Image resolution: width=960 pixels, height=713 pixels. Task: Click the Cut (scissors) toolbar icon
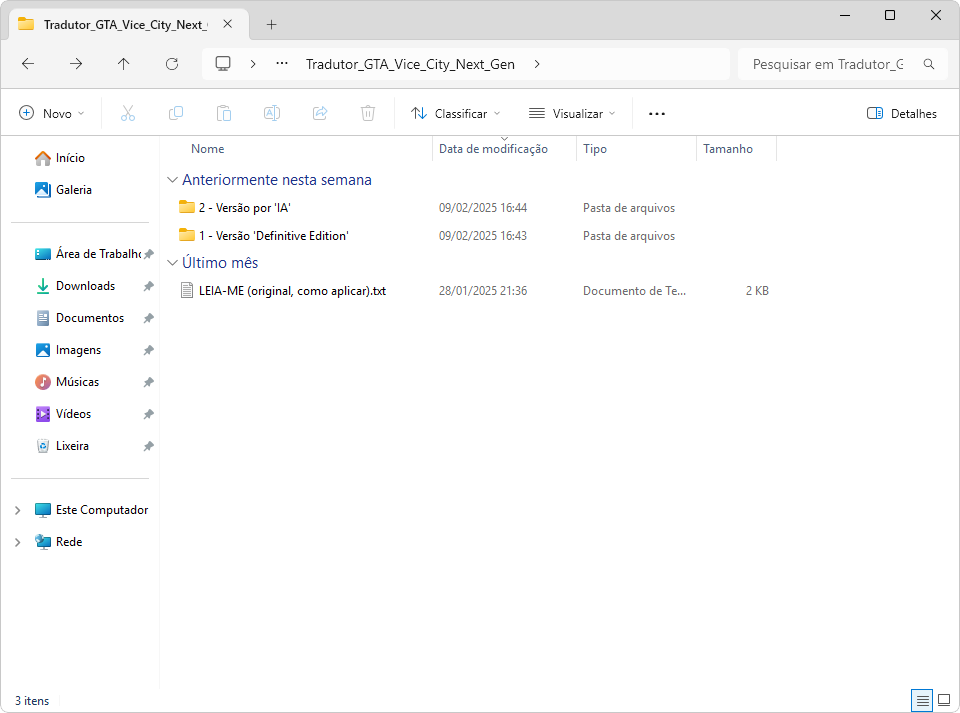127,113
